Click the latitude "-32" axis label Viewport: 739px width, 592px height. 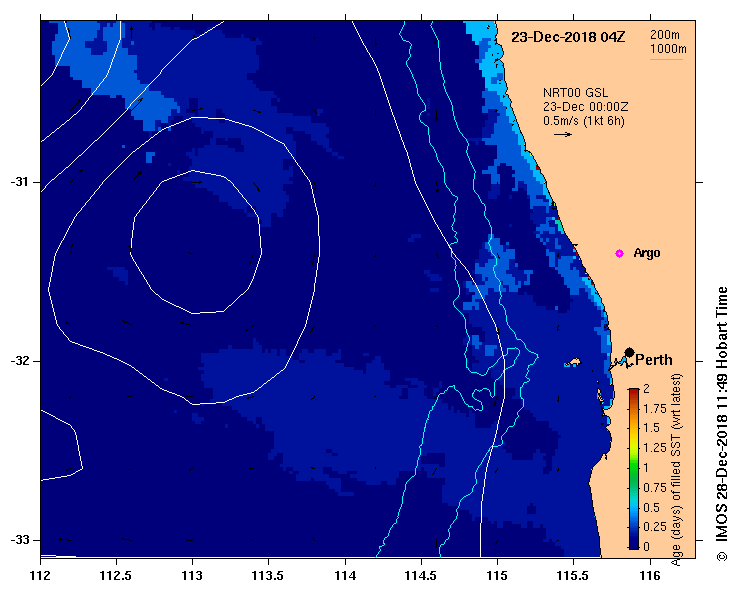tap(19, 361)
